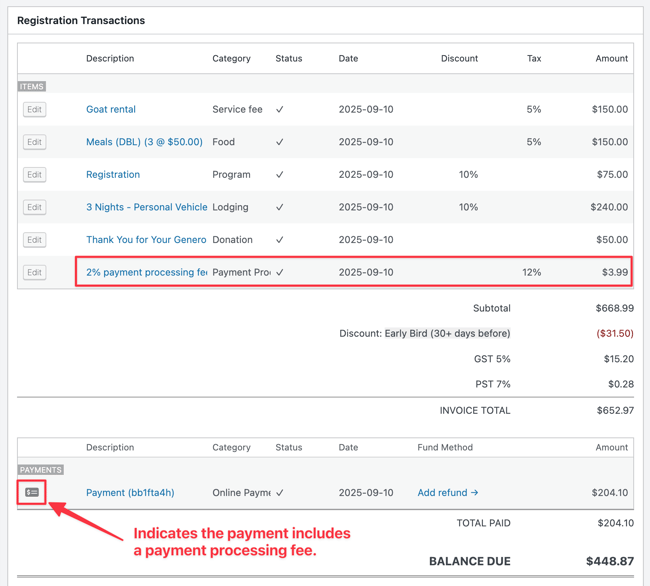Image resolution: width=650 pixels, height=586 pixels.
Task: Click Registration row status checkmark
Action: (280, 174)
